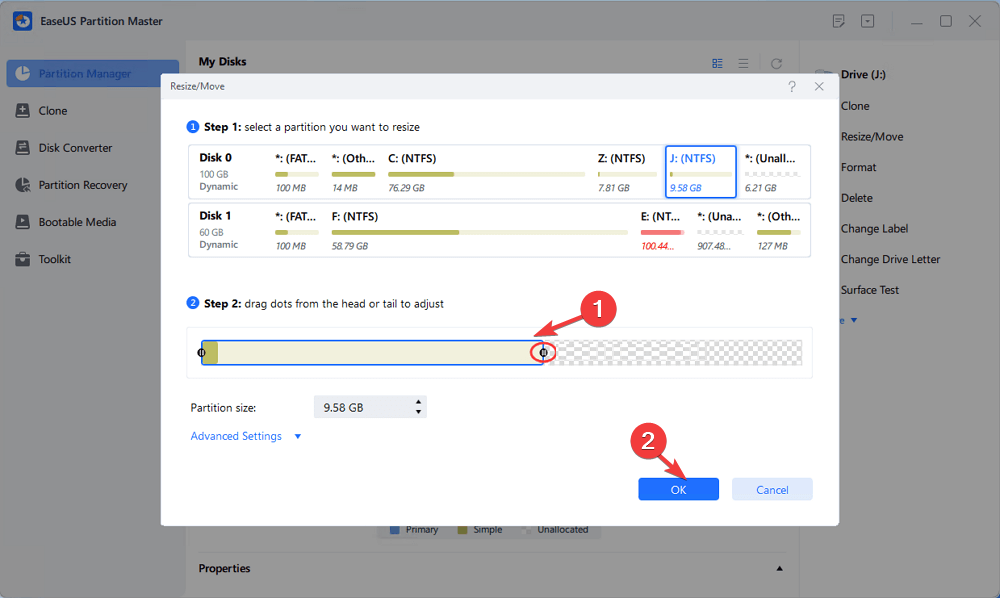Click the Unallocated legend swatch

[526, 530]
